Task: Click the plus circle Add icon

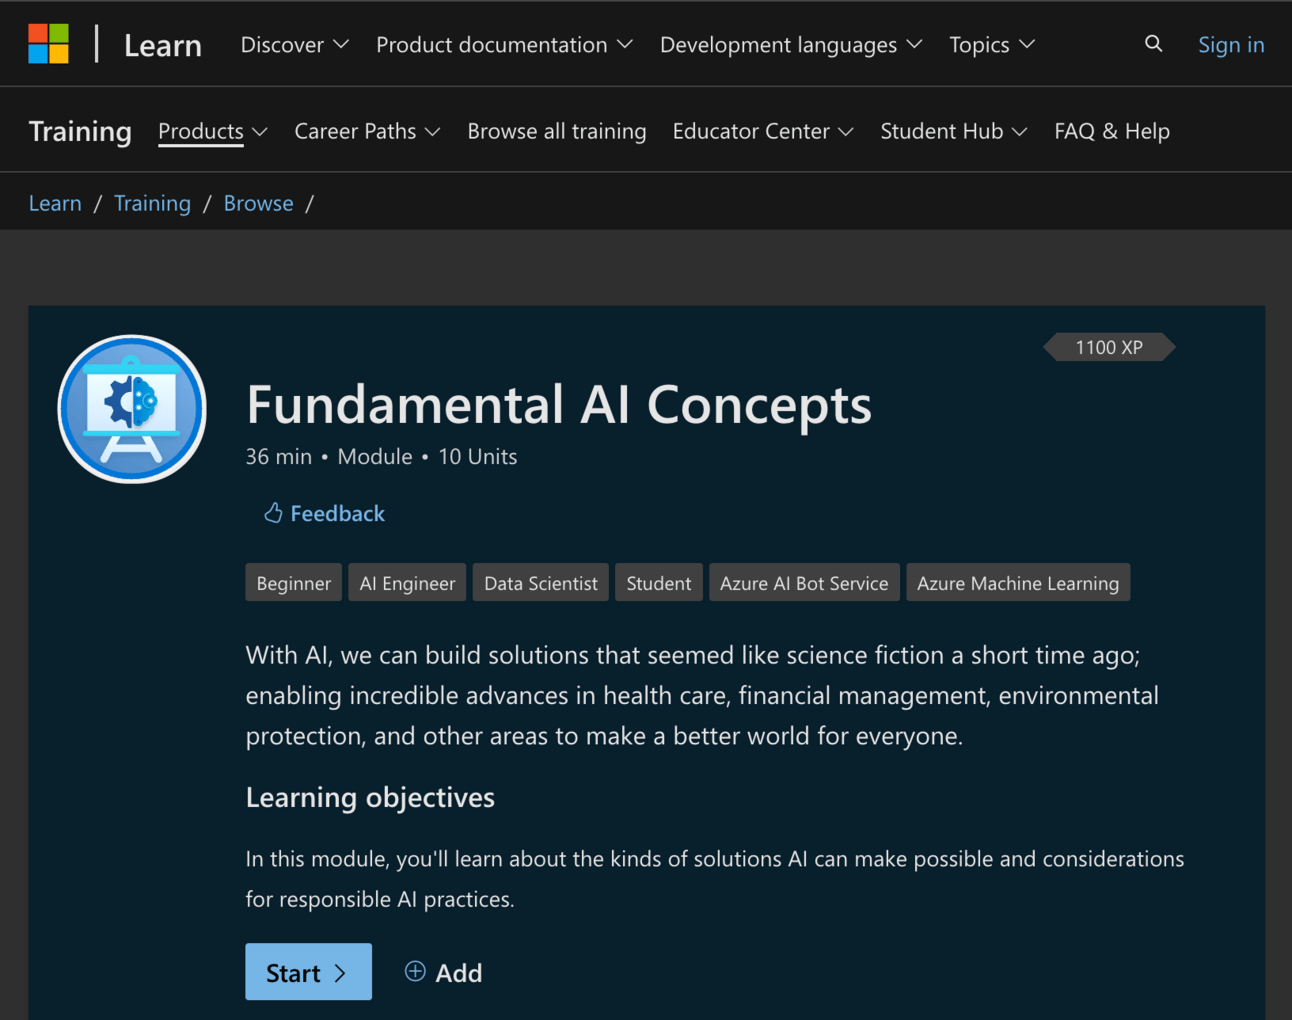Action: click(415, 971)
